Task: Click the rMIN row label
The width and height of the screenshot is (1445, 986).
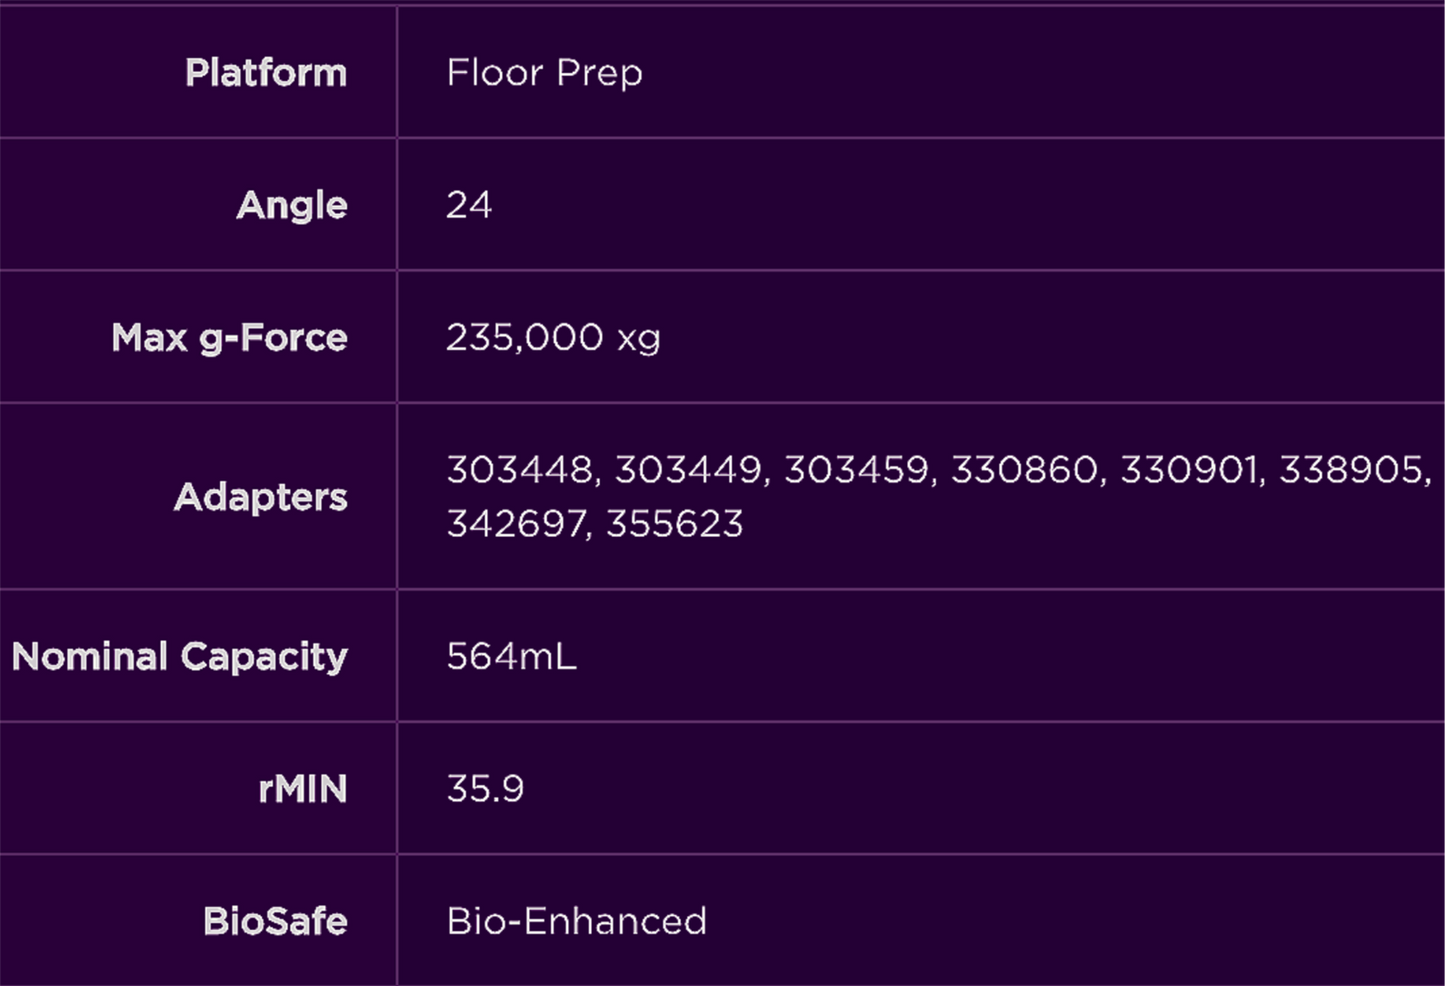Action: (x=302, y=789)
